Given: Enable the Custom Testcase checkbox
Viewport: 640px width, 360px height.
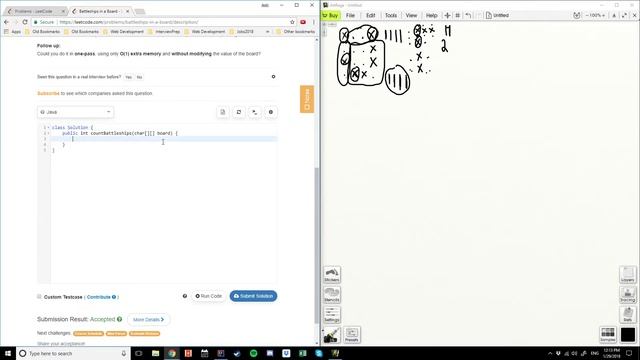Looking at the screenshot, I should click(39, 297).
